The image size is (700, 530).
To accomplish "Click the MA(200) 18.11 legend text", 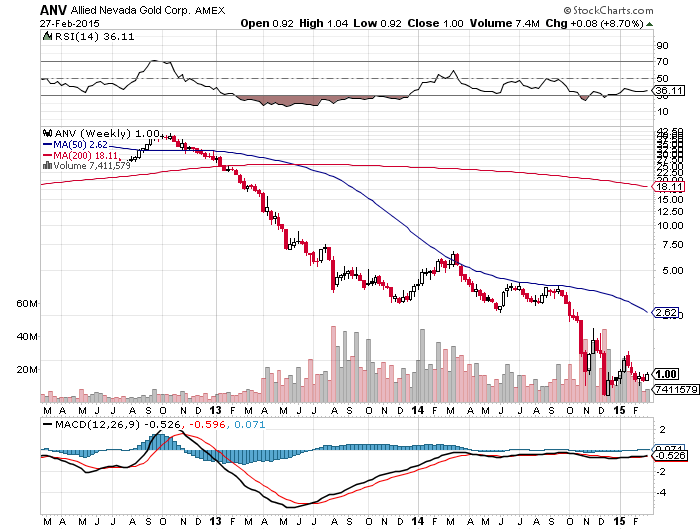I will (x=86, y=155).
